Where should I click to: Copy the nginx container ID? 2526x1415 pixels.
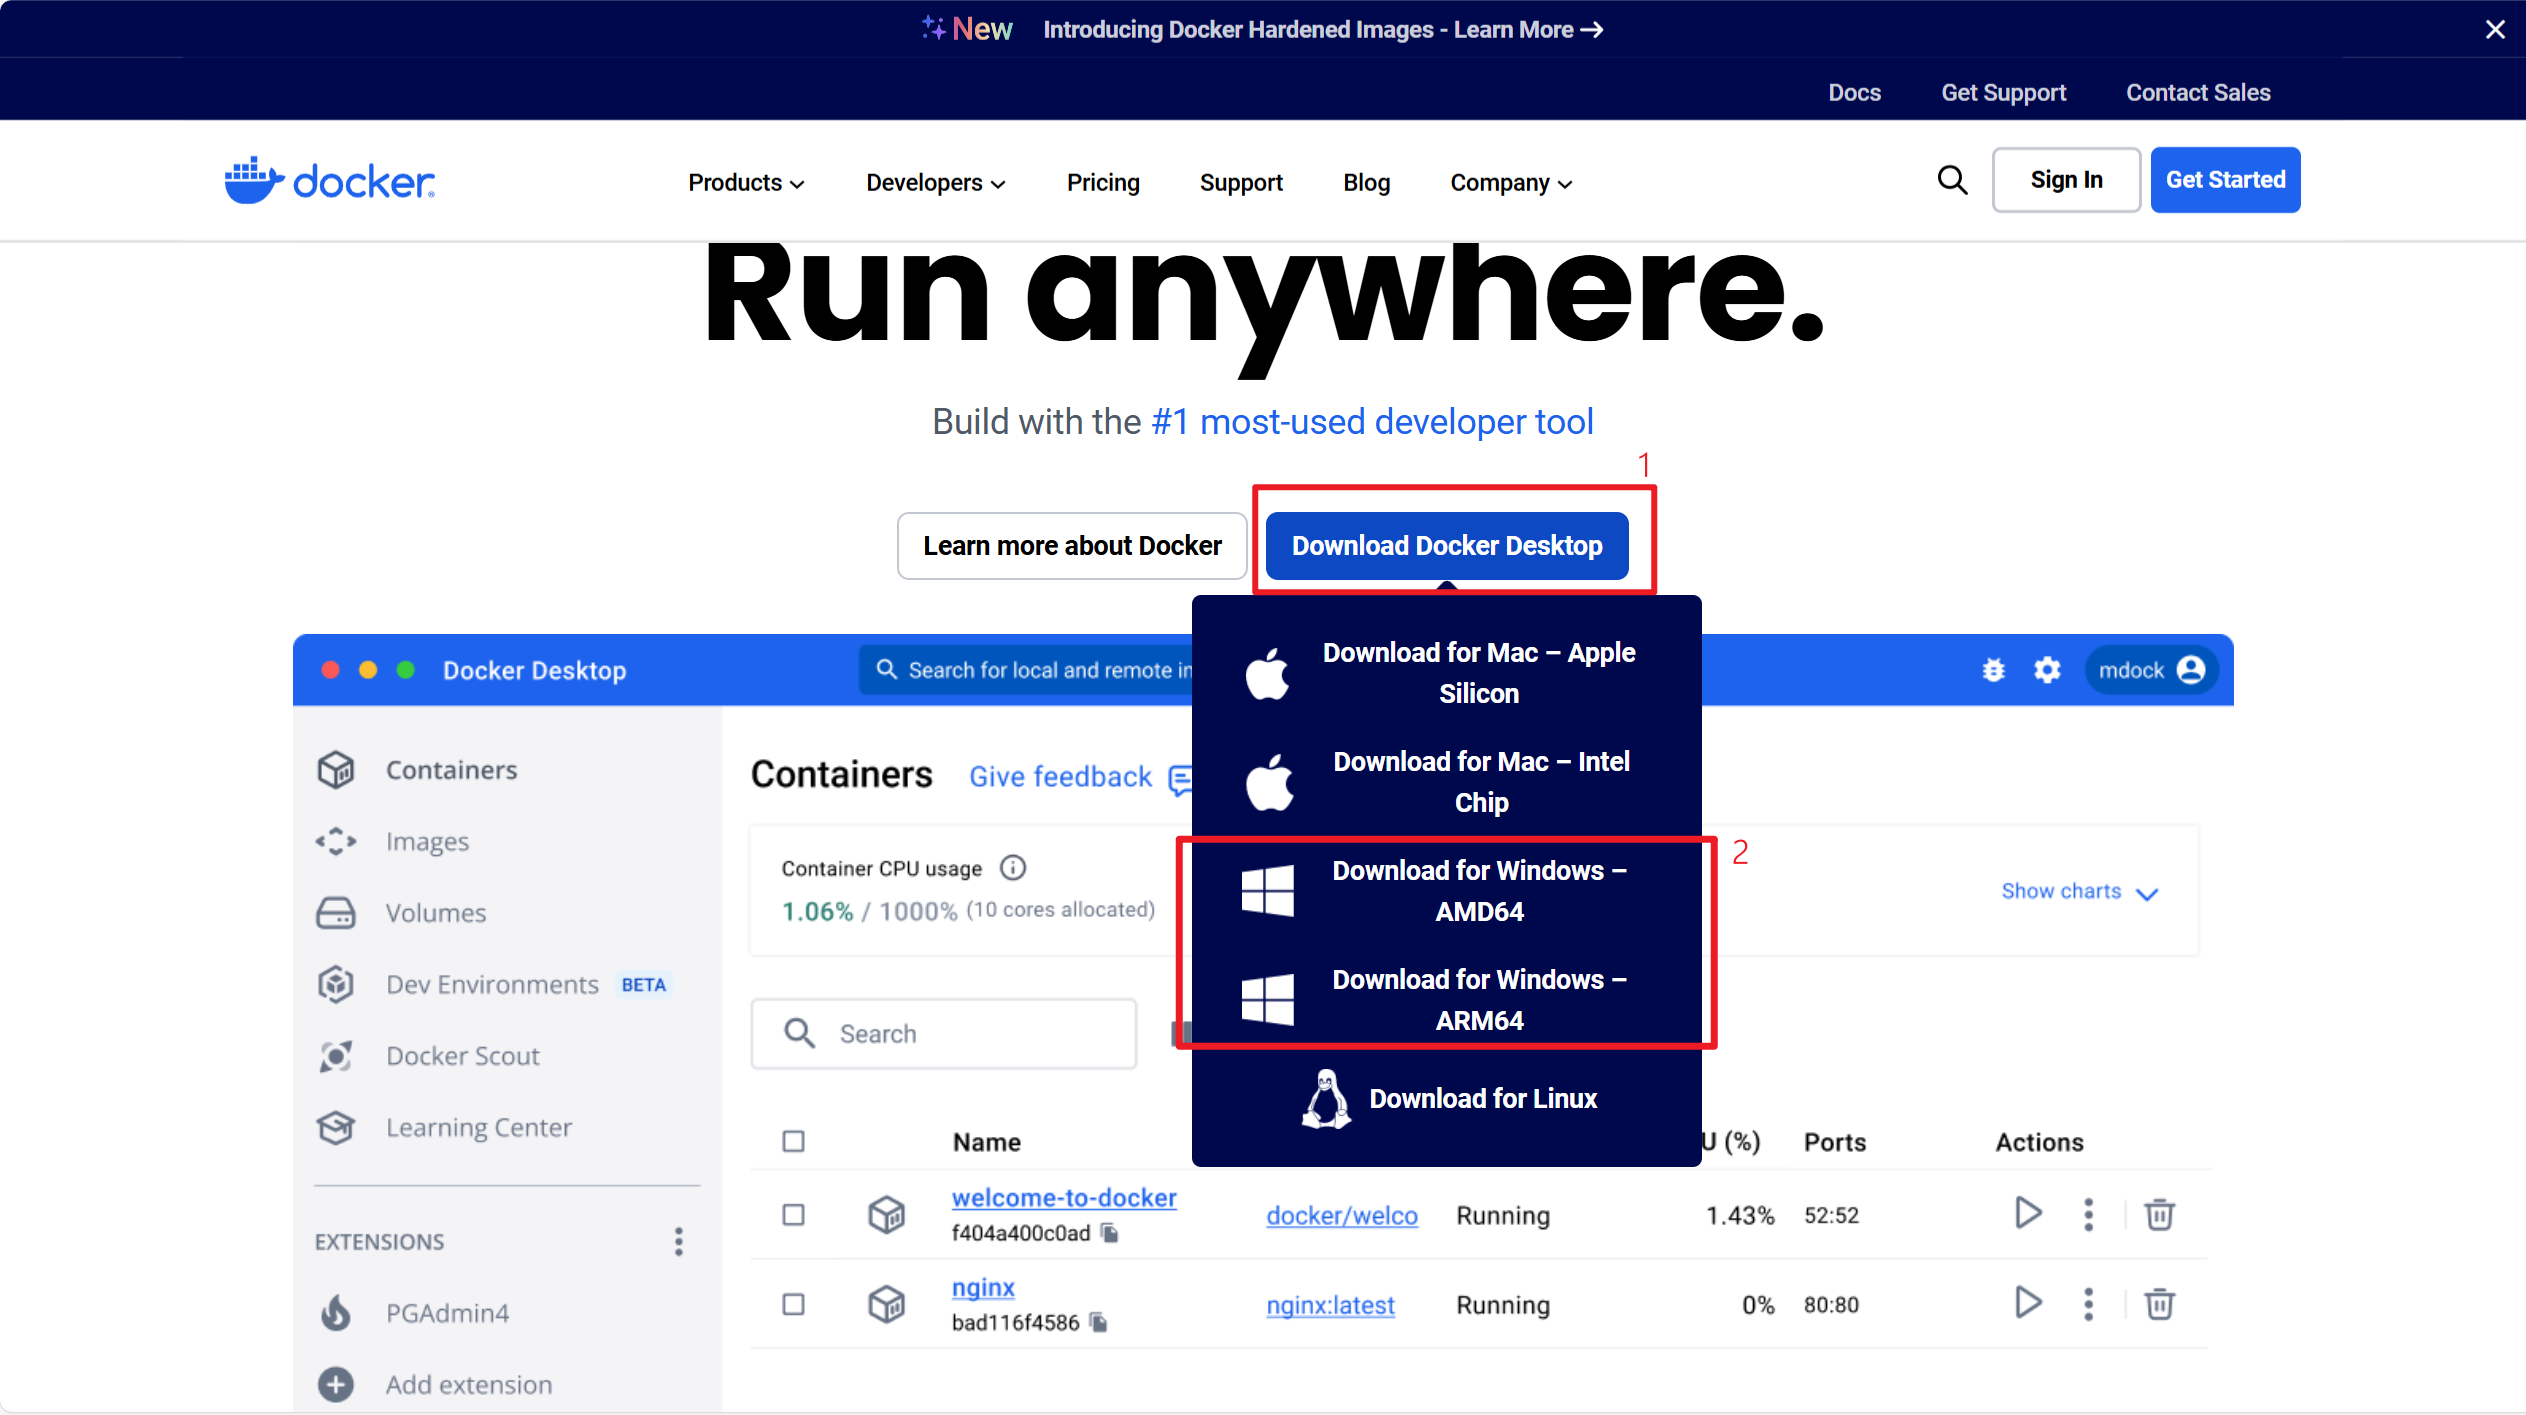1098,1322
